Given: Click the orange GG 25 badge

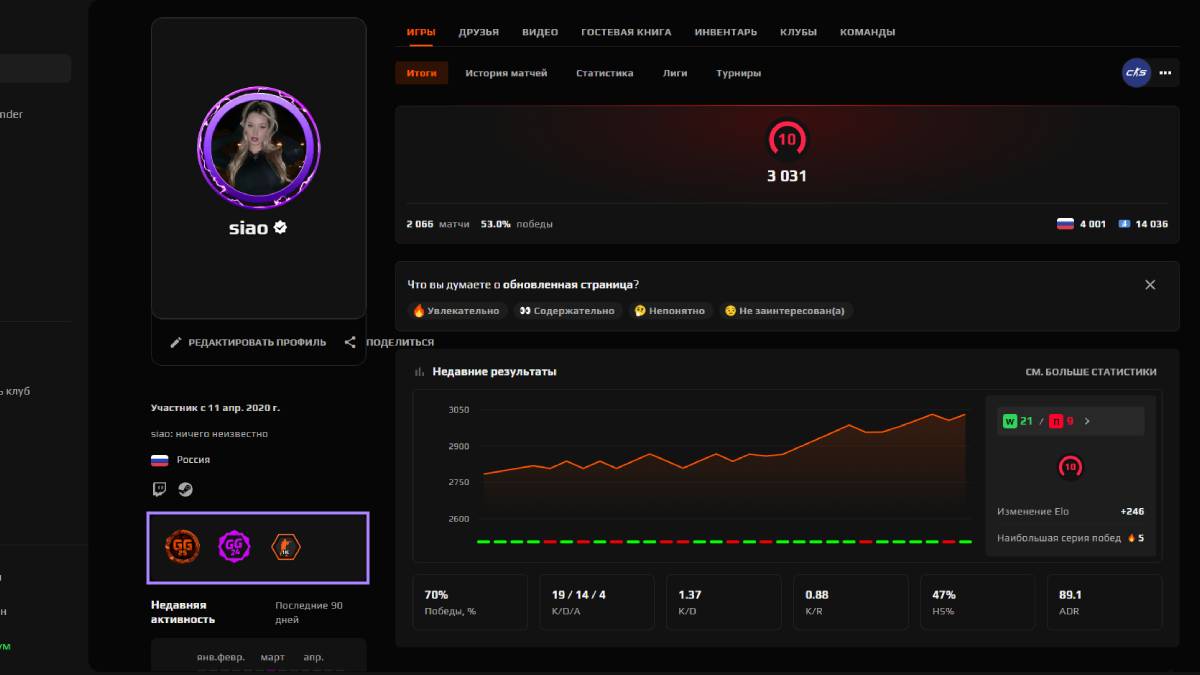Looking at the screenshot, I should coord(182,546).
